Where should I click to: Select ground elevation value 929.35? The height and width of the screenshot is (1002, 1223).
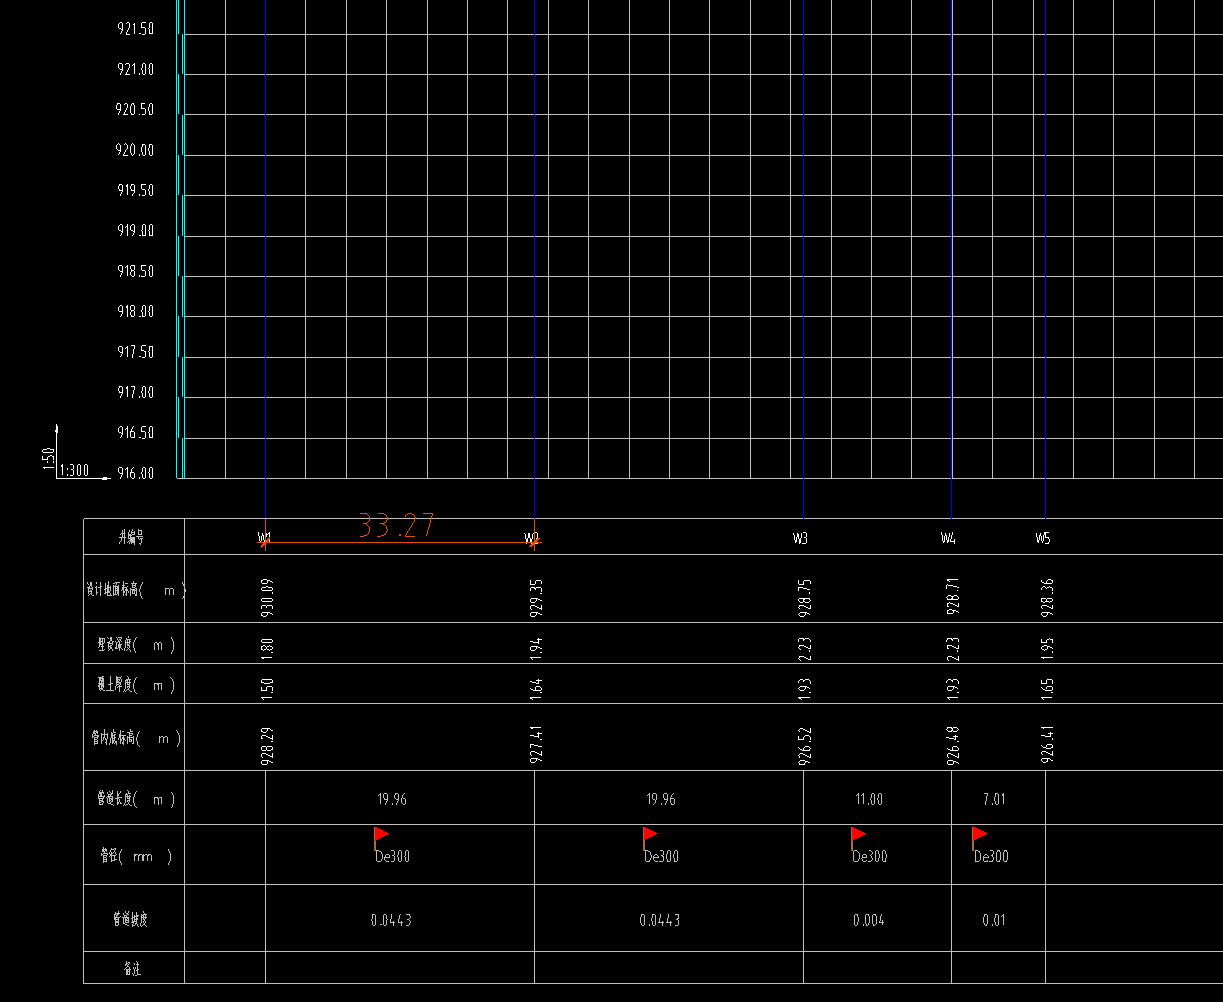(536, 596)
